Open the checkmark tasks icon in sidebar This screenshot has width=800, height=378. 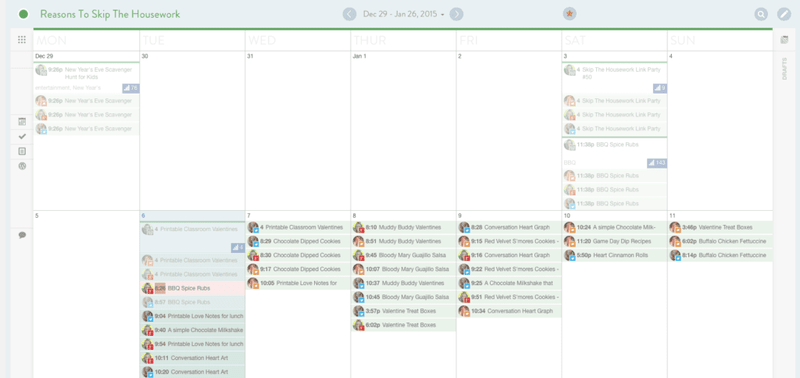coord(22,136)
